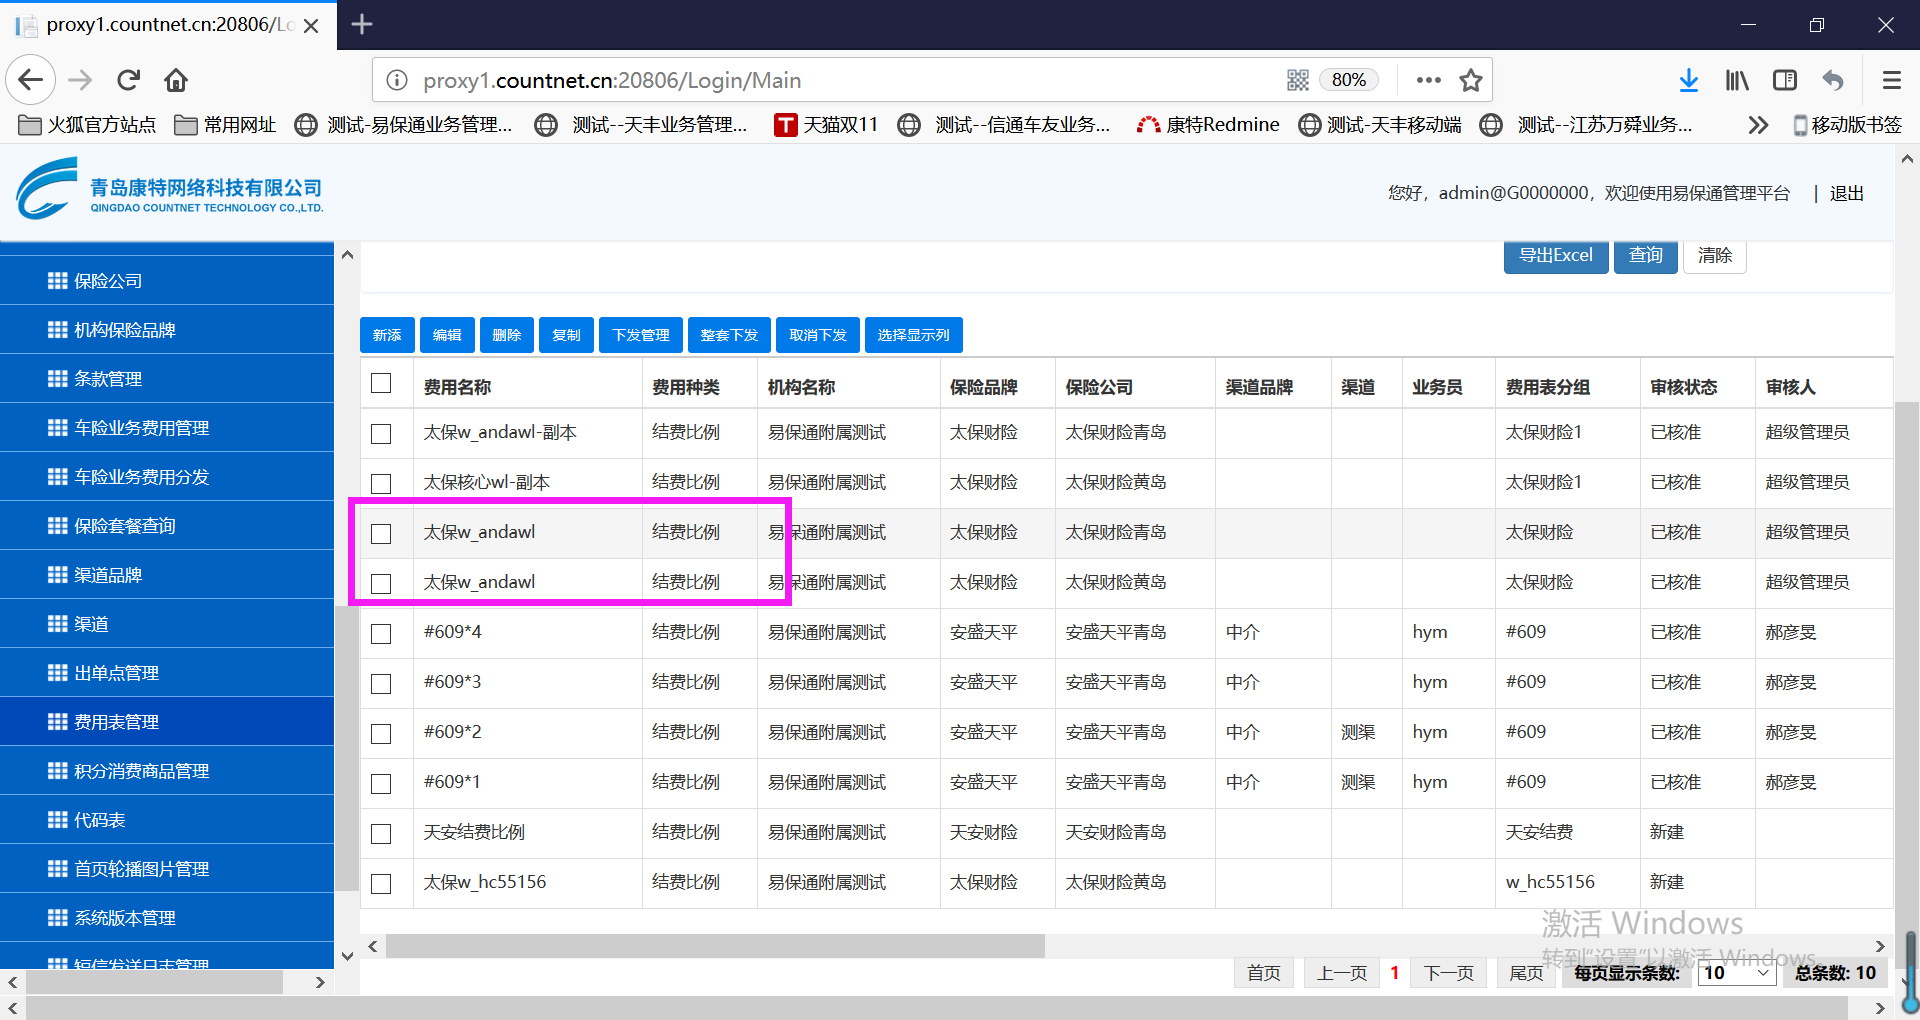Tick the checkbox for 太保w_andawl-副本 row
This screenshot has width=1920, height=1020.
pos(381,433)
